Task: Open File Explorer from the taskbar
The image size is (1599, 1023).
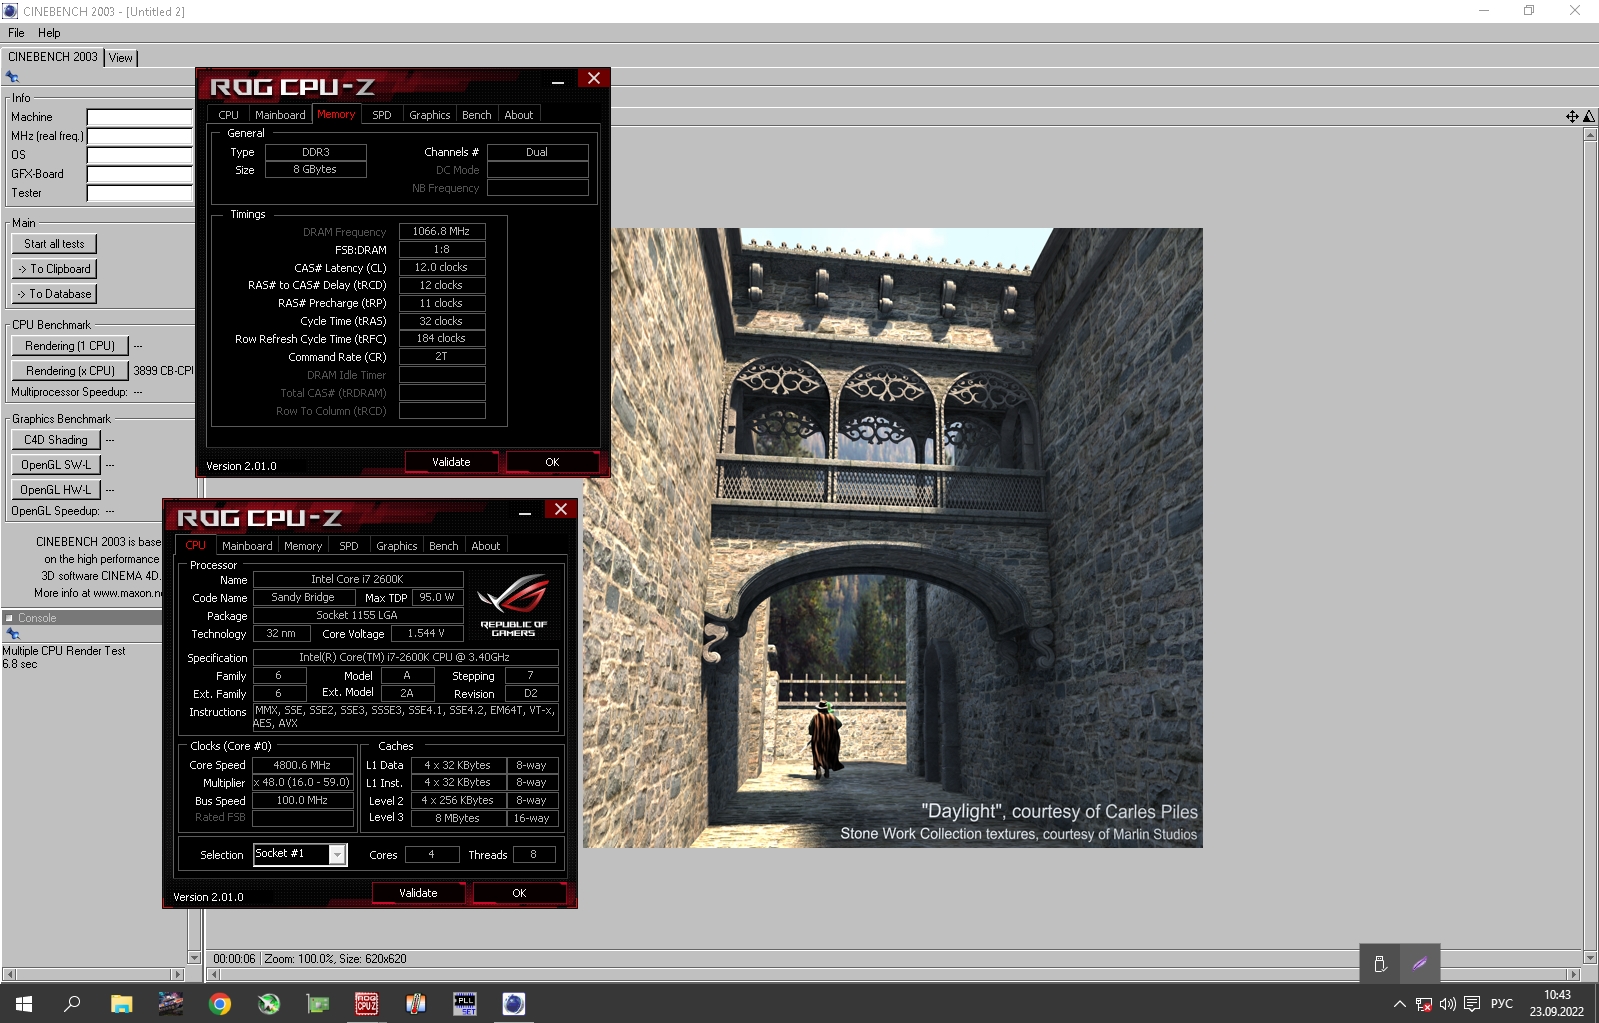Action: point(121,1004)
